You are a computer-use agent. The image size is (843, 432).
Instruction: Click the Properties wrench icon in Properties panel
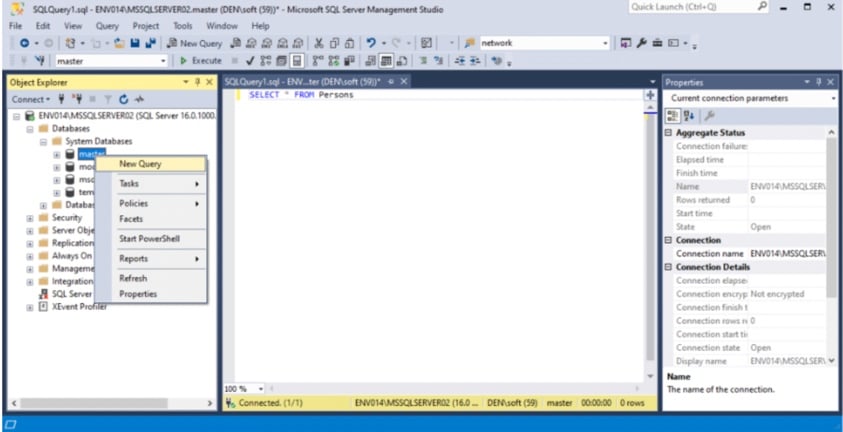point(710,116)
